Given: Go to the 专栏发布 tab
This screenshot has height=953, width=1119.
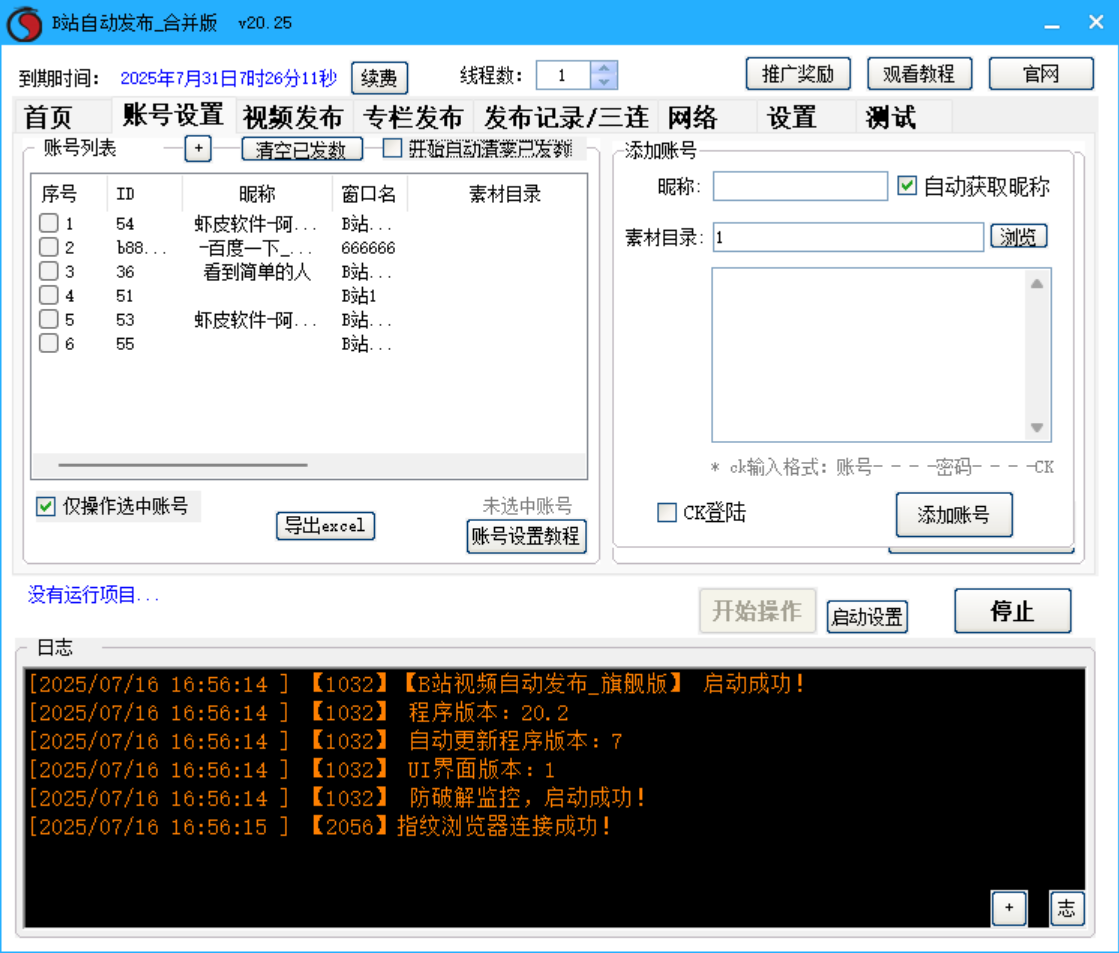Looking at the screenshot, I should pyautogui.click(x=413, y=117).
